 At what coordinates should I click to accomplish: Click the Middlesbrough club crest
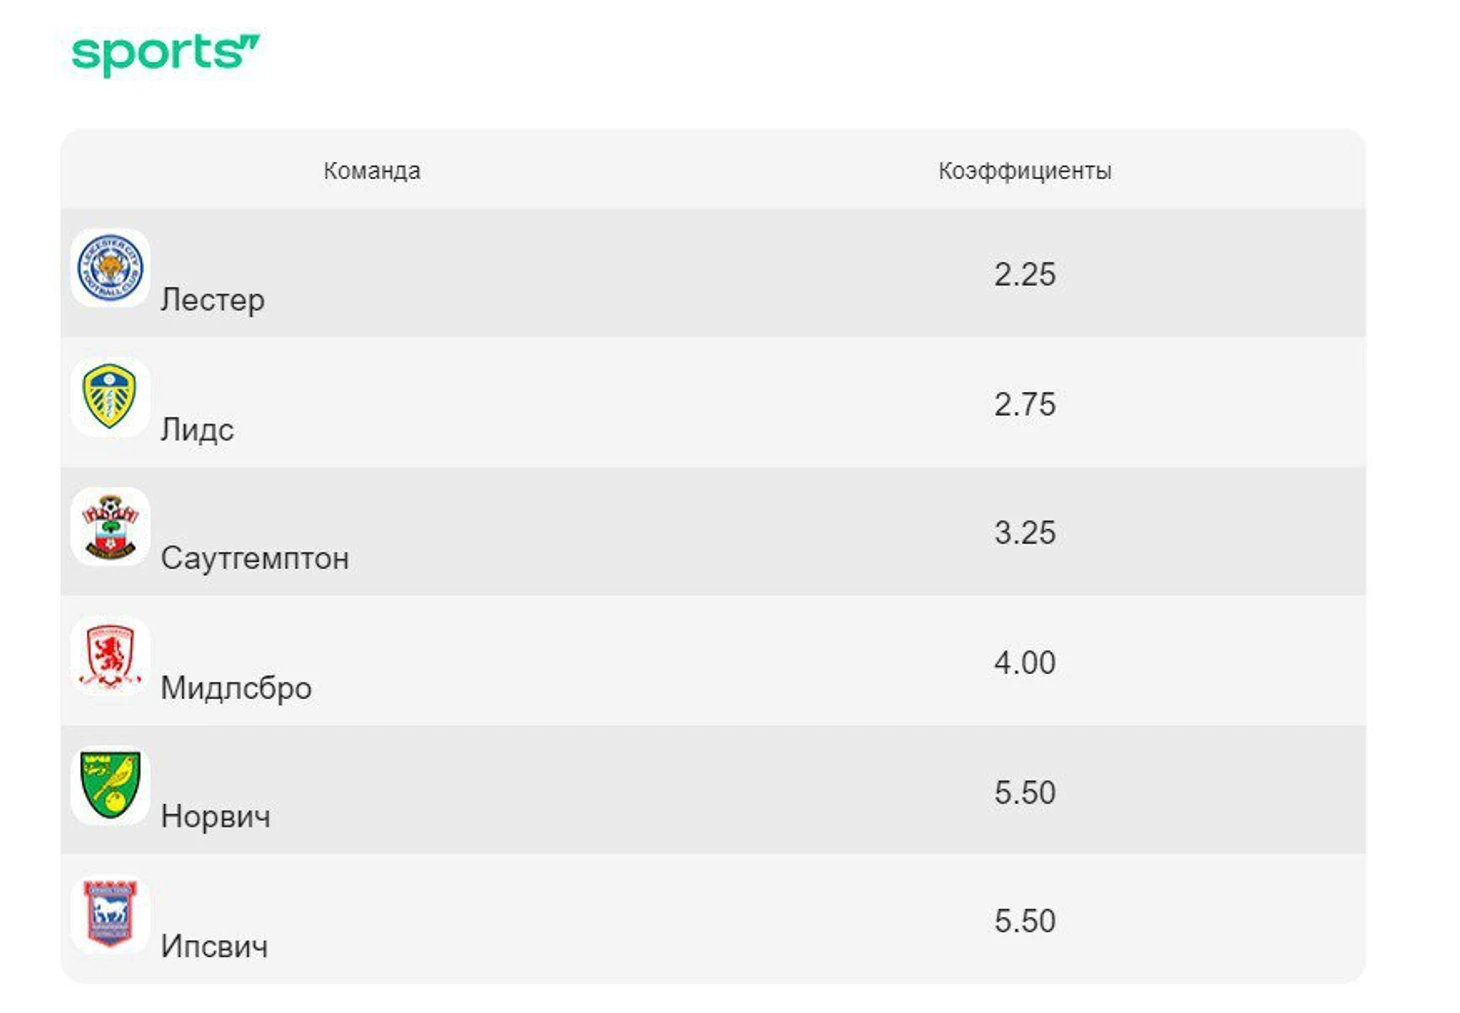[110, 656]
